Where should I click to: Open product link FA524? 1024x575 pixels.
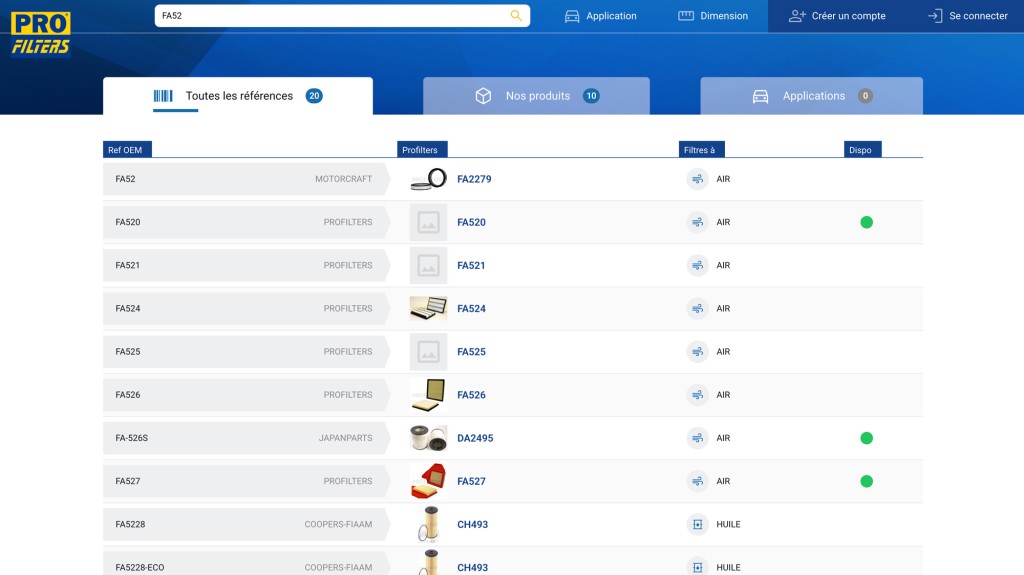[472, 308]
